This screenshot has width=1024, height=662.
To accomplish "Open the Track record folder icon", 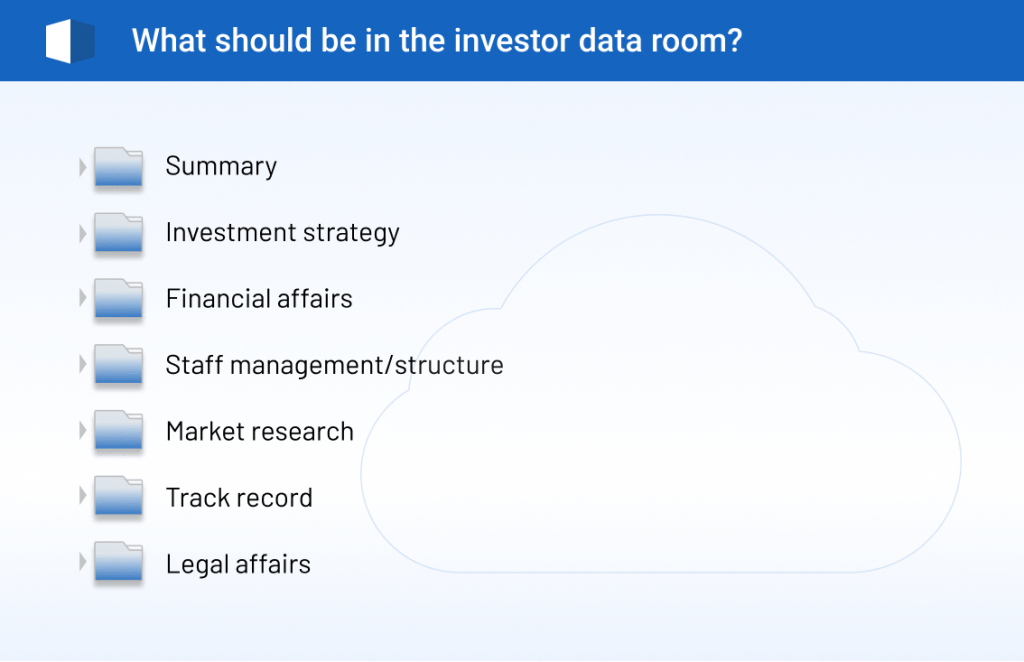I will [x=119, y=498].
